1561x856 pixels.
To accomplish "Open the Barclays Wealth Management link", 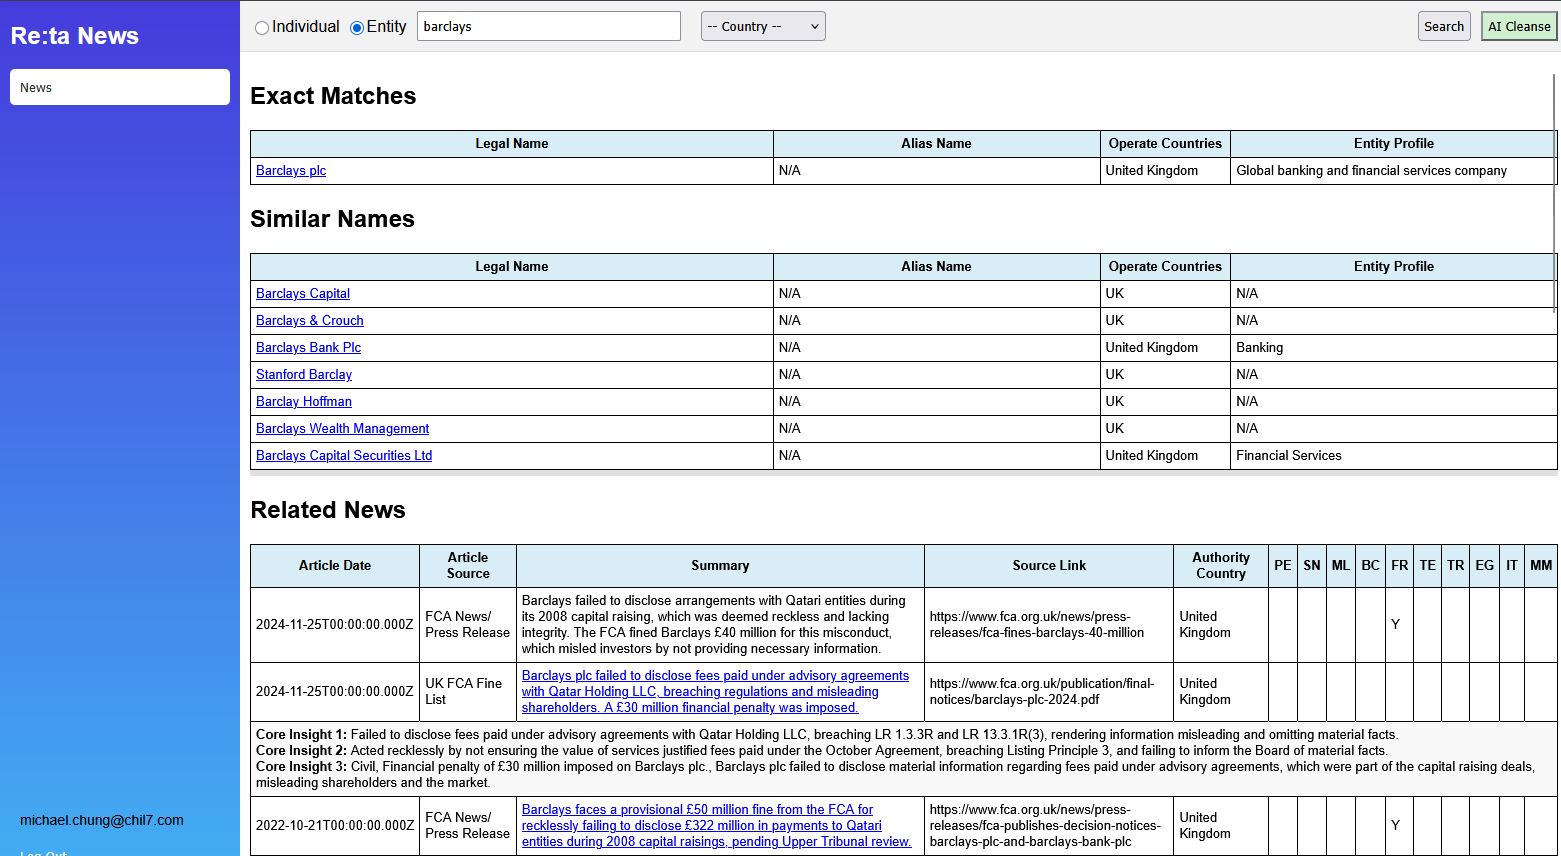I will 342,429.
